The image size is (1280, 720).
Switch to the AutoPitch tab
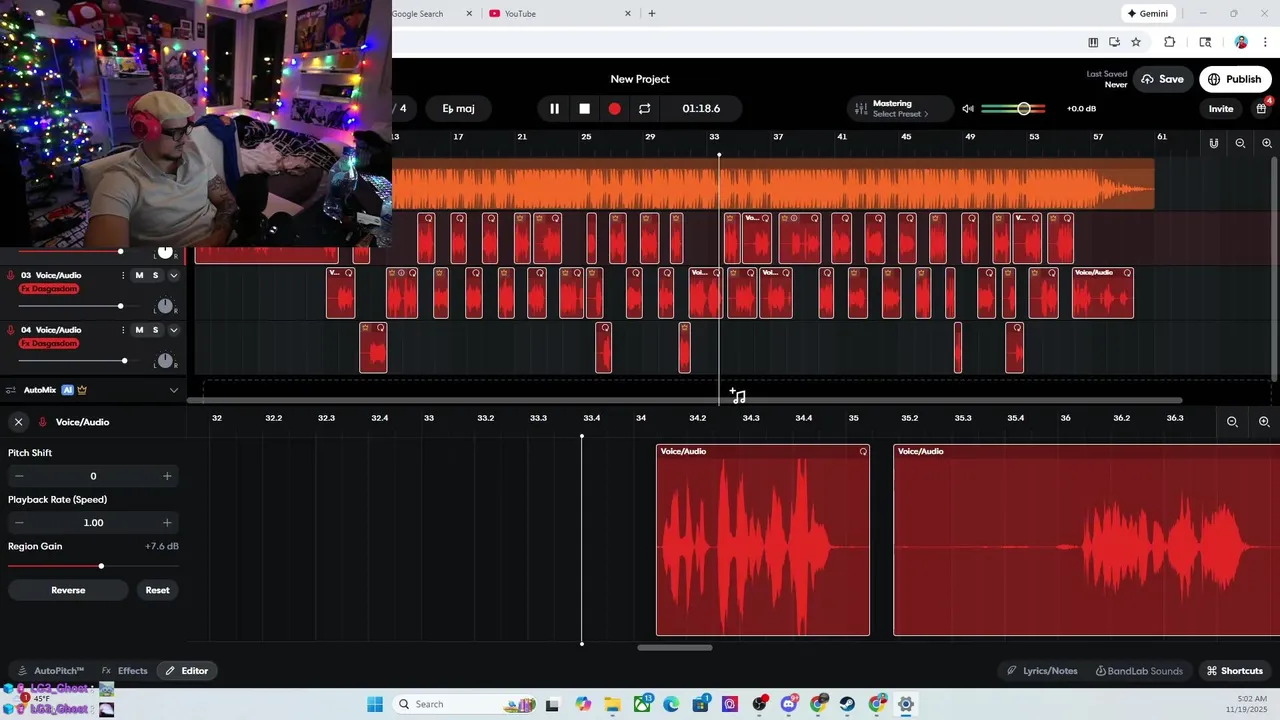click(x=51, y=671)
